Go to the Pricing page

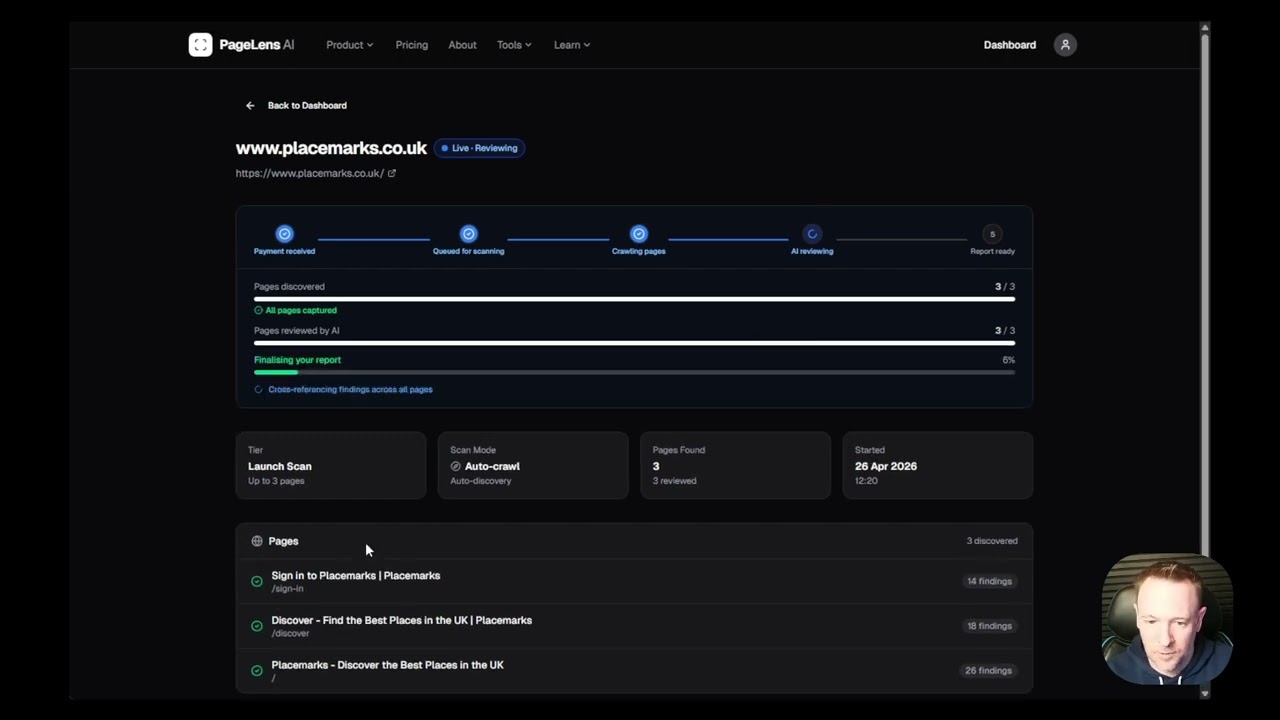point(411,45)
